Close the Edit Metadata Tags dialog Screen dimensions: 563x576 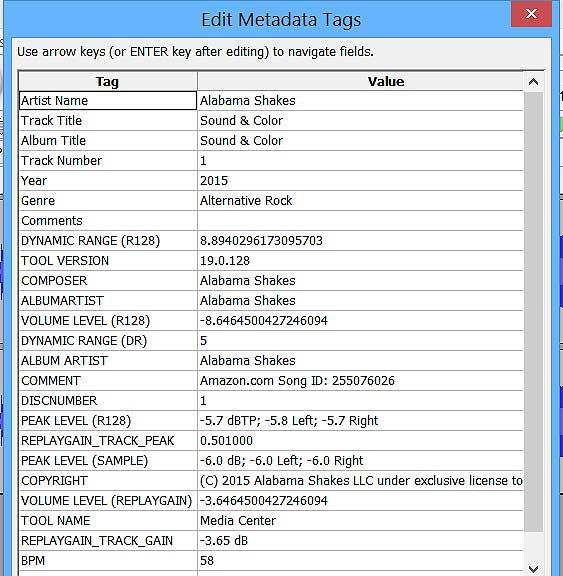[531, 14]
